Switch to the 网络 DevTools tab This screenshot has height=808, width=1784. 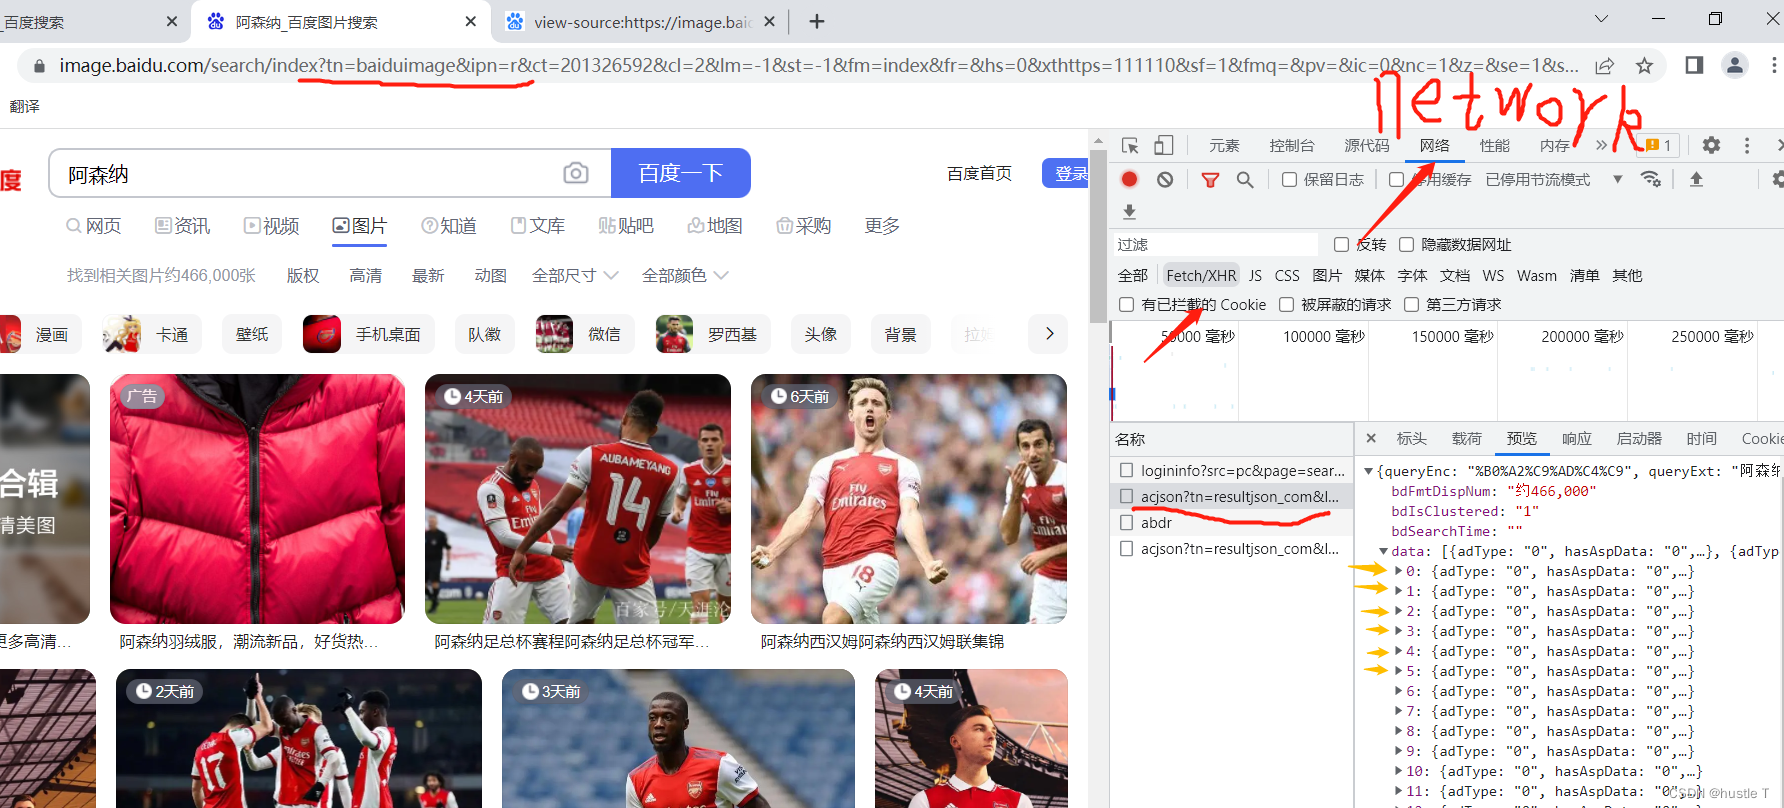[1434, 146]
